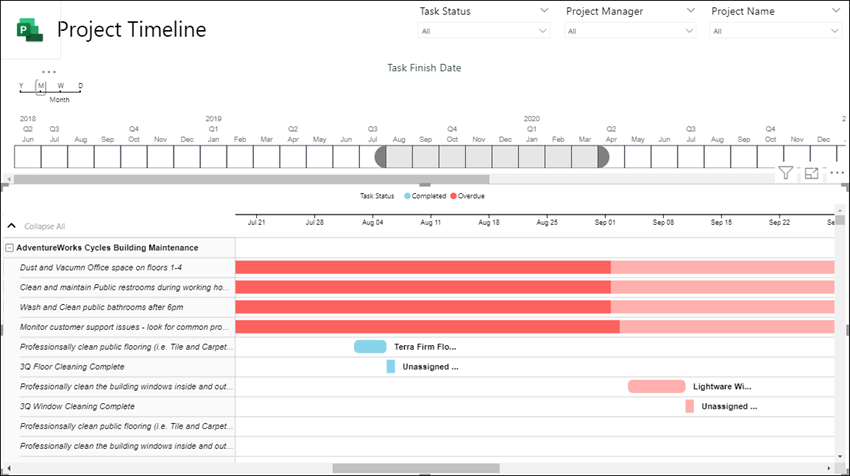Viewport: 850px width, 476px height.
Task: Click the pink Lightware window cleaning bar
Action: coord(656,386)
